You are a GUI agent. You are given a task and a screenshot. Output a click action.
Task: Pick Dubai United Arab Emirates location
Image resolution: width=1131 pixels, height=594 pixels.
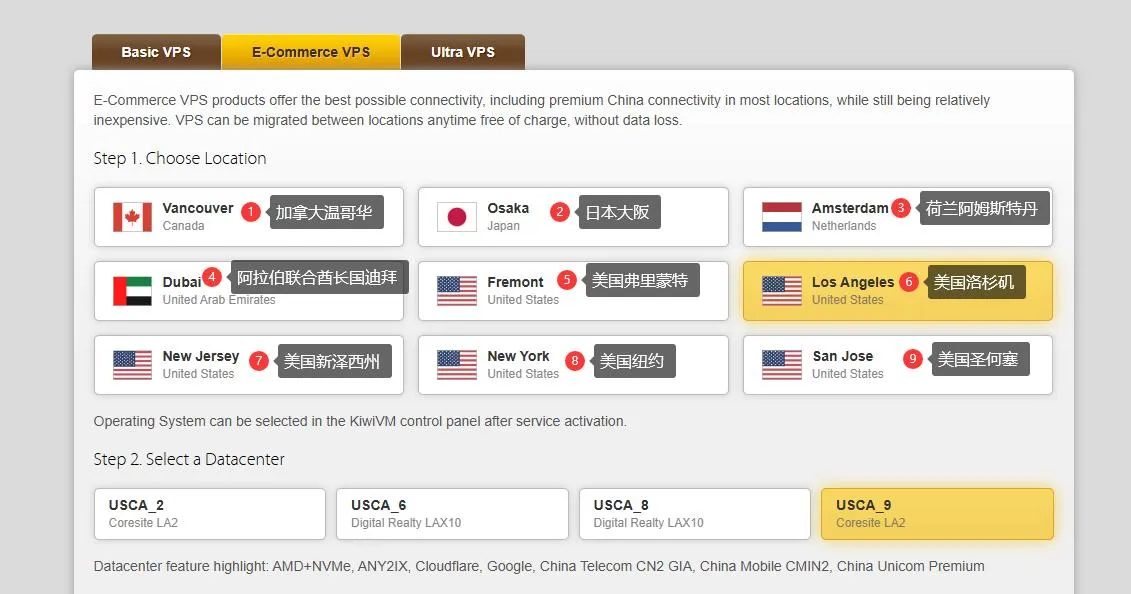(x=249, y=291)
